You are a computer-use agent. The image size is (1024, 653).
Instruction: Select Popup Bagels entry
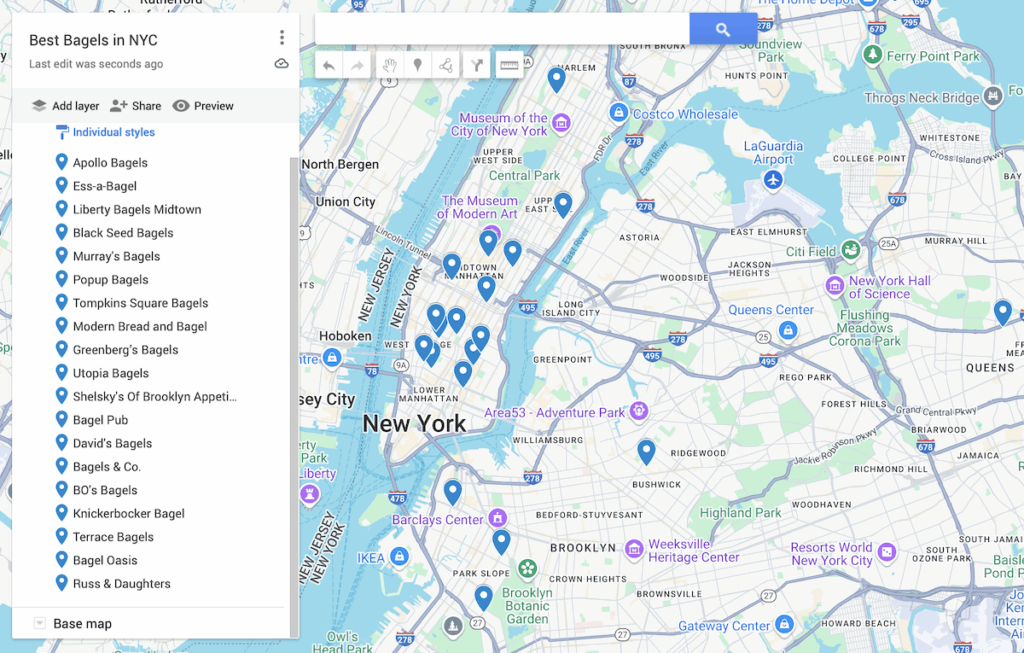[x=110, y=279]
